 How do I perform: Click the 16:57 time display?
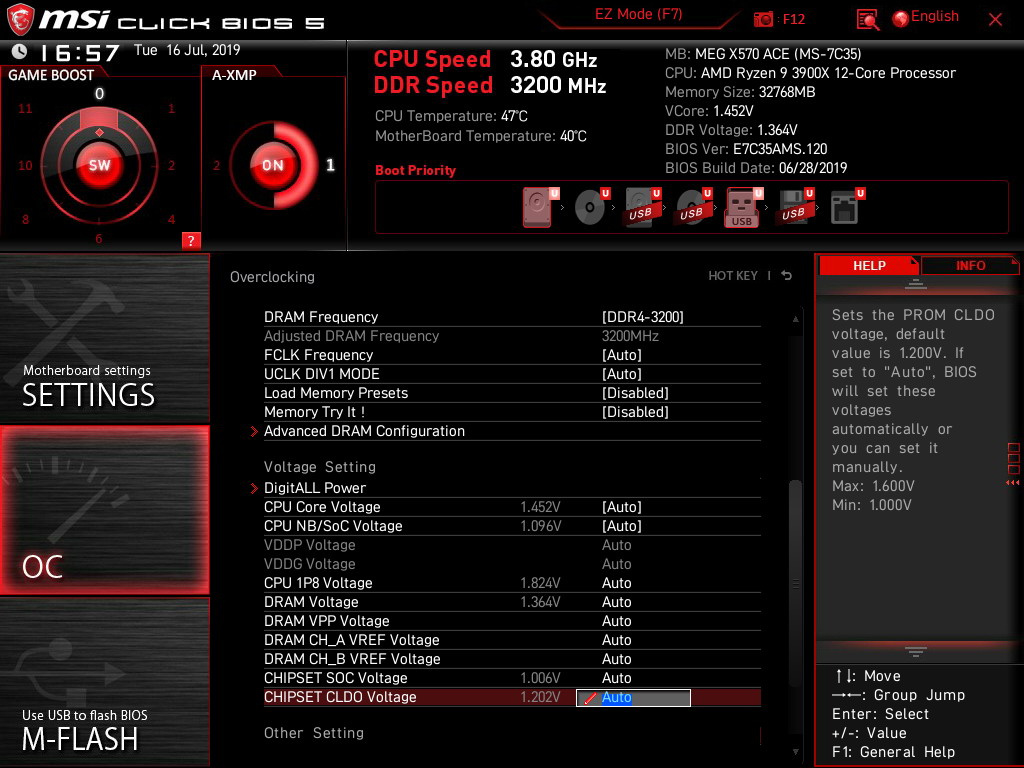[80, 52]
